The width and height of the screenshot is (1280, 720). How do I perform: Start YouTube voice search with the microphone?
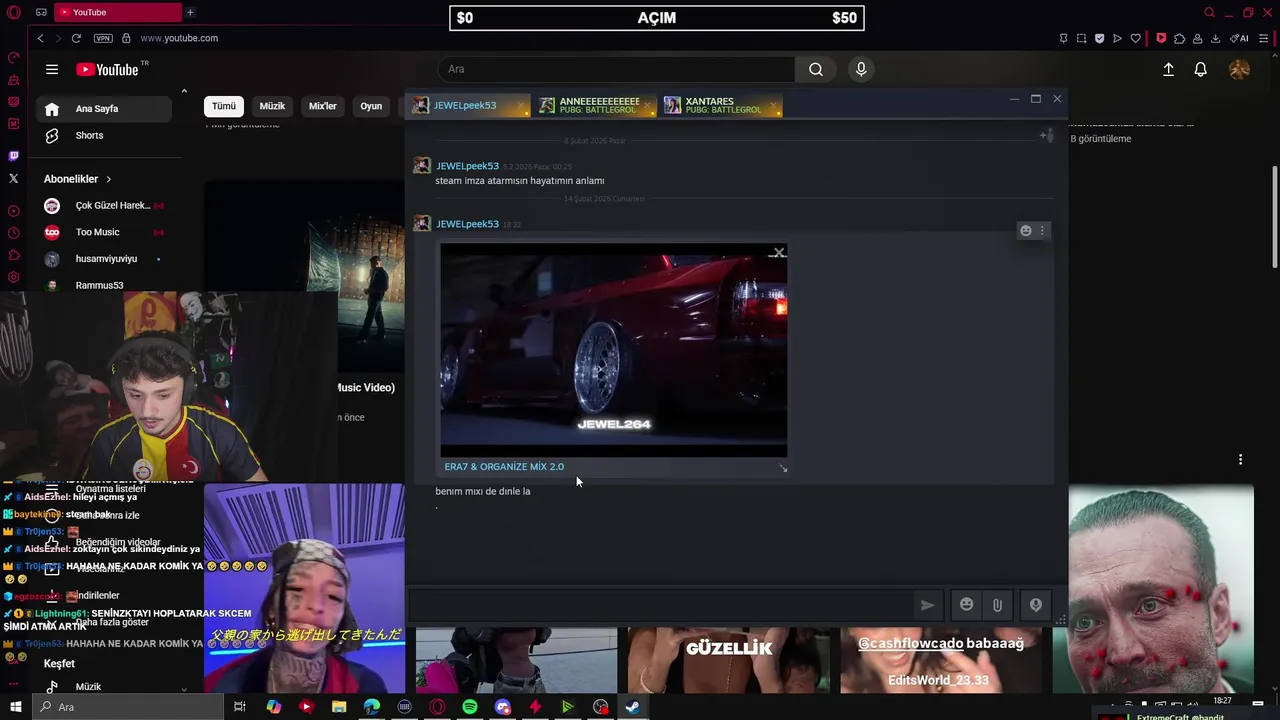pyautogui.click(x=861, y=69)
